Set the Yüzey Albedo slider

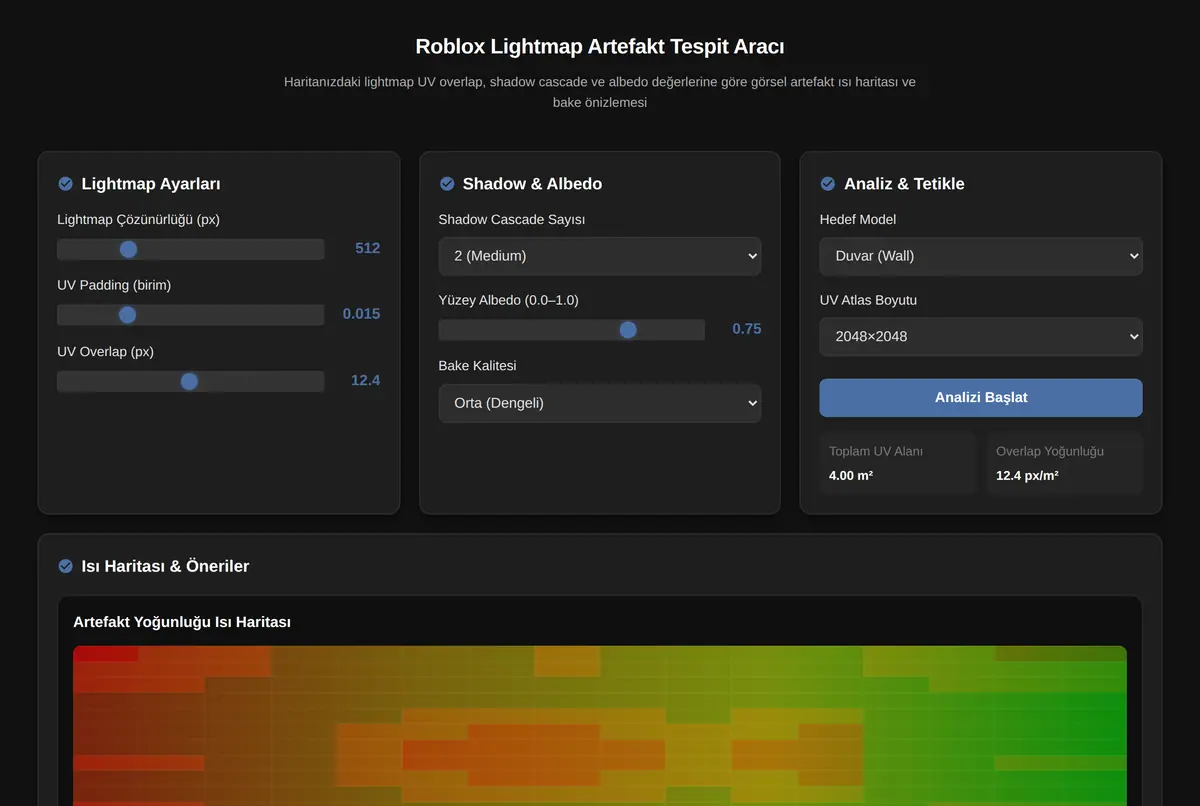tap(572, 330)
